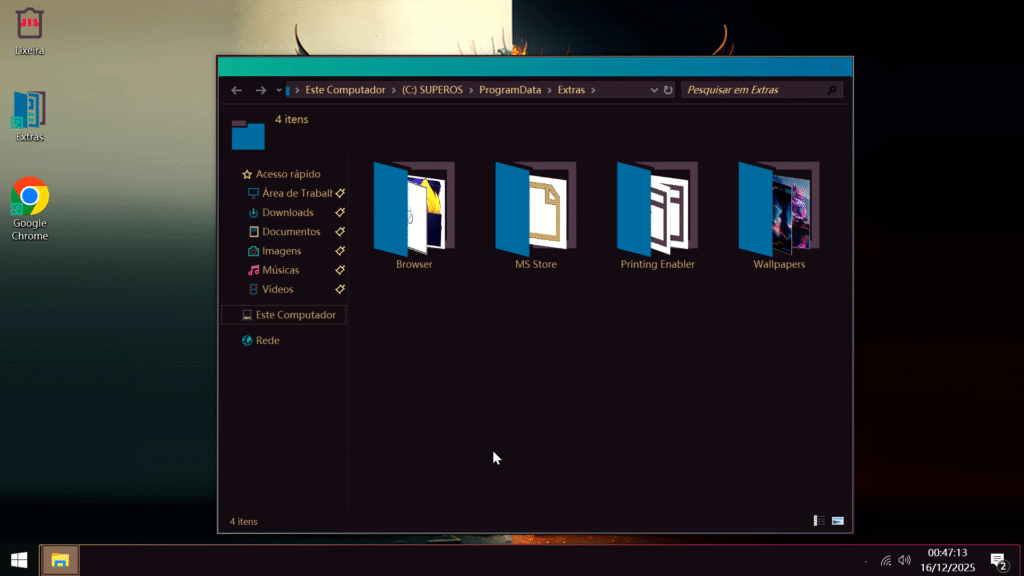Go to Documentos in quick access
Viewport: 1024px width, 576px height.
pos(291,232)
